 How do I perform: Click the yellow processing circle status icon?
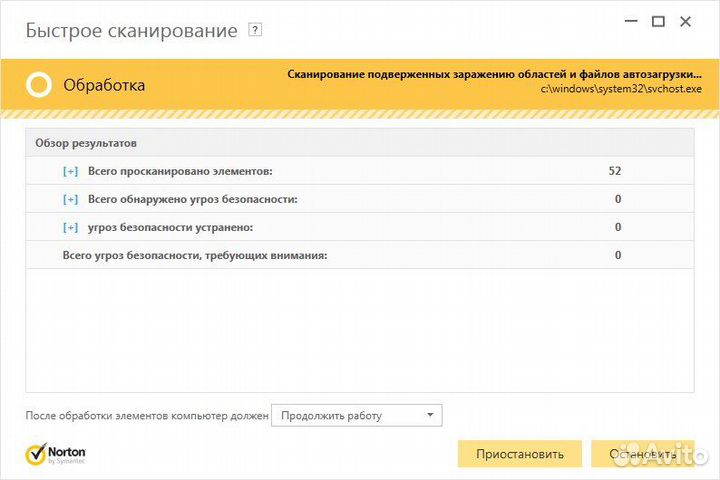(x=39, y=85)
